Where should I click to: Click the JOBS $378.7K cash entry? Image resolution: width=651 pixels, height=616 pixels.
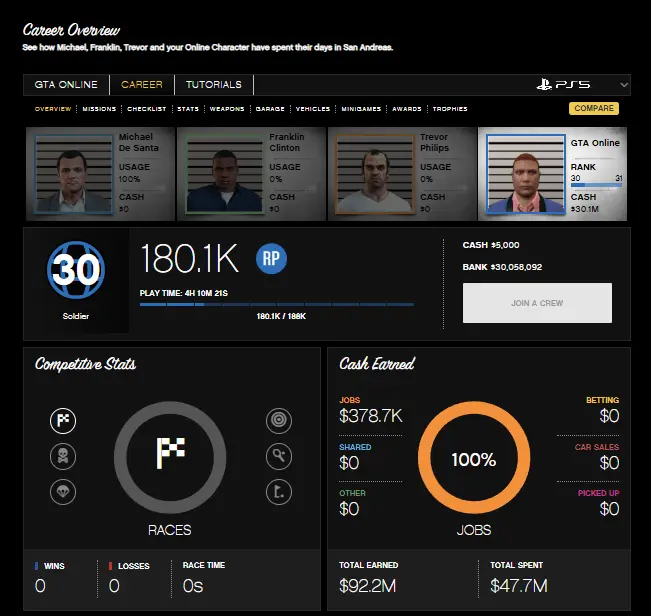pos(371,410)
